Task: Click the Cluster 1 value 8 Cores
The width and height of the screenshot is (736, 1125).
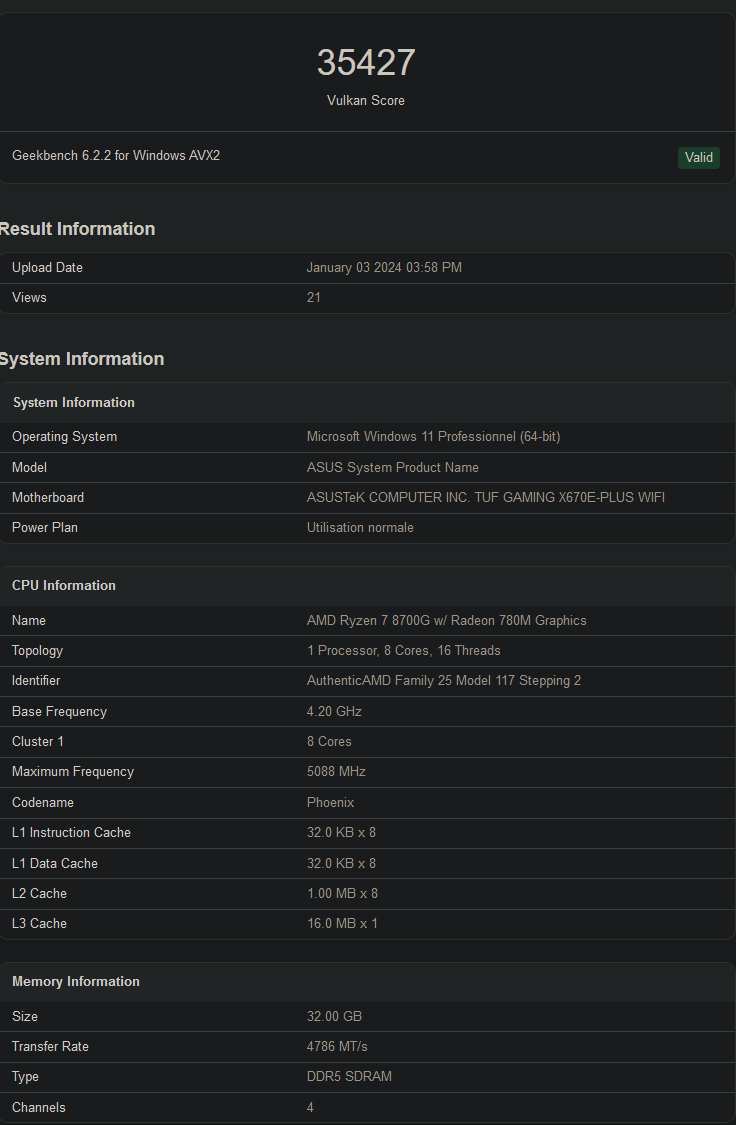Action: (x=329, y=742)
